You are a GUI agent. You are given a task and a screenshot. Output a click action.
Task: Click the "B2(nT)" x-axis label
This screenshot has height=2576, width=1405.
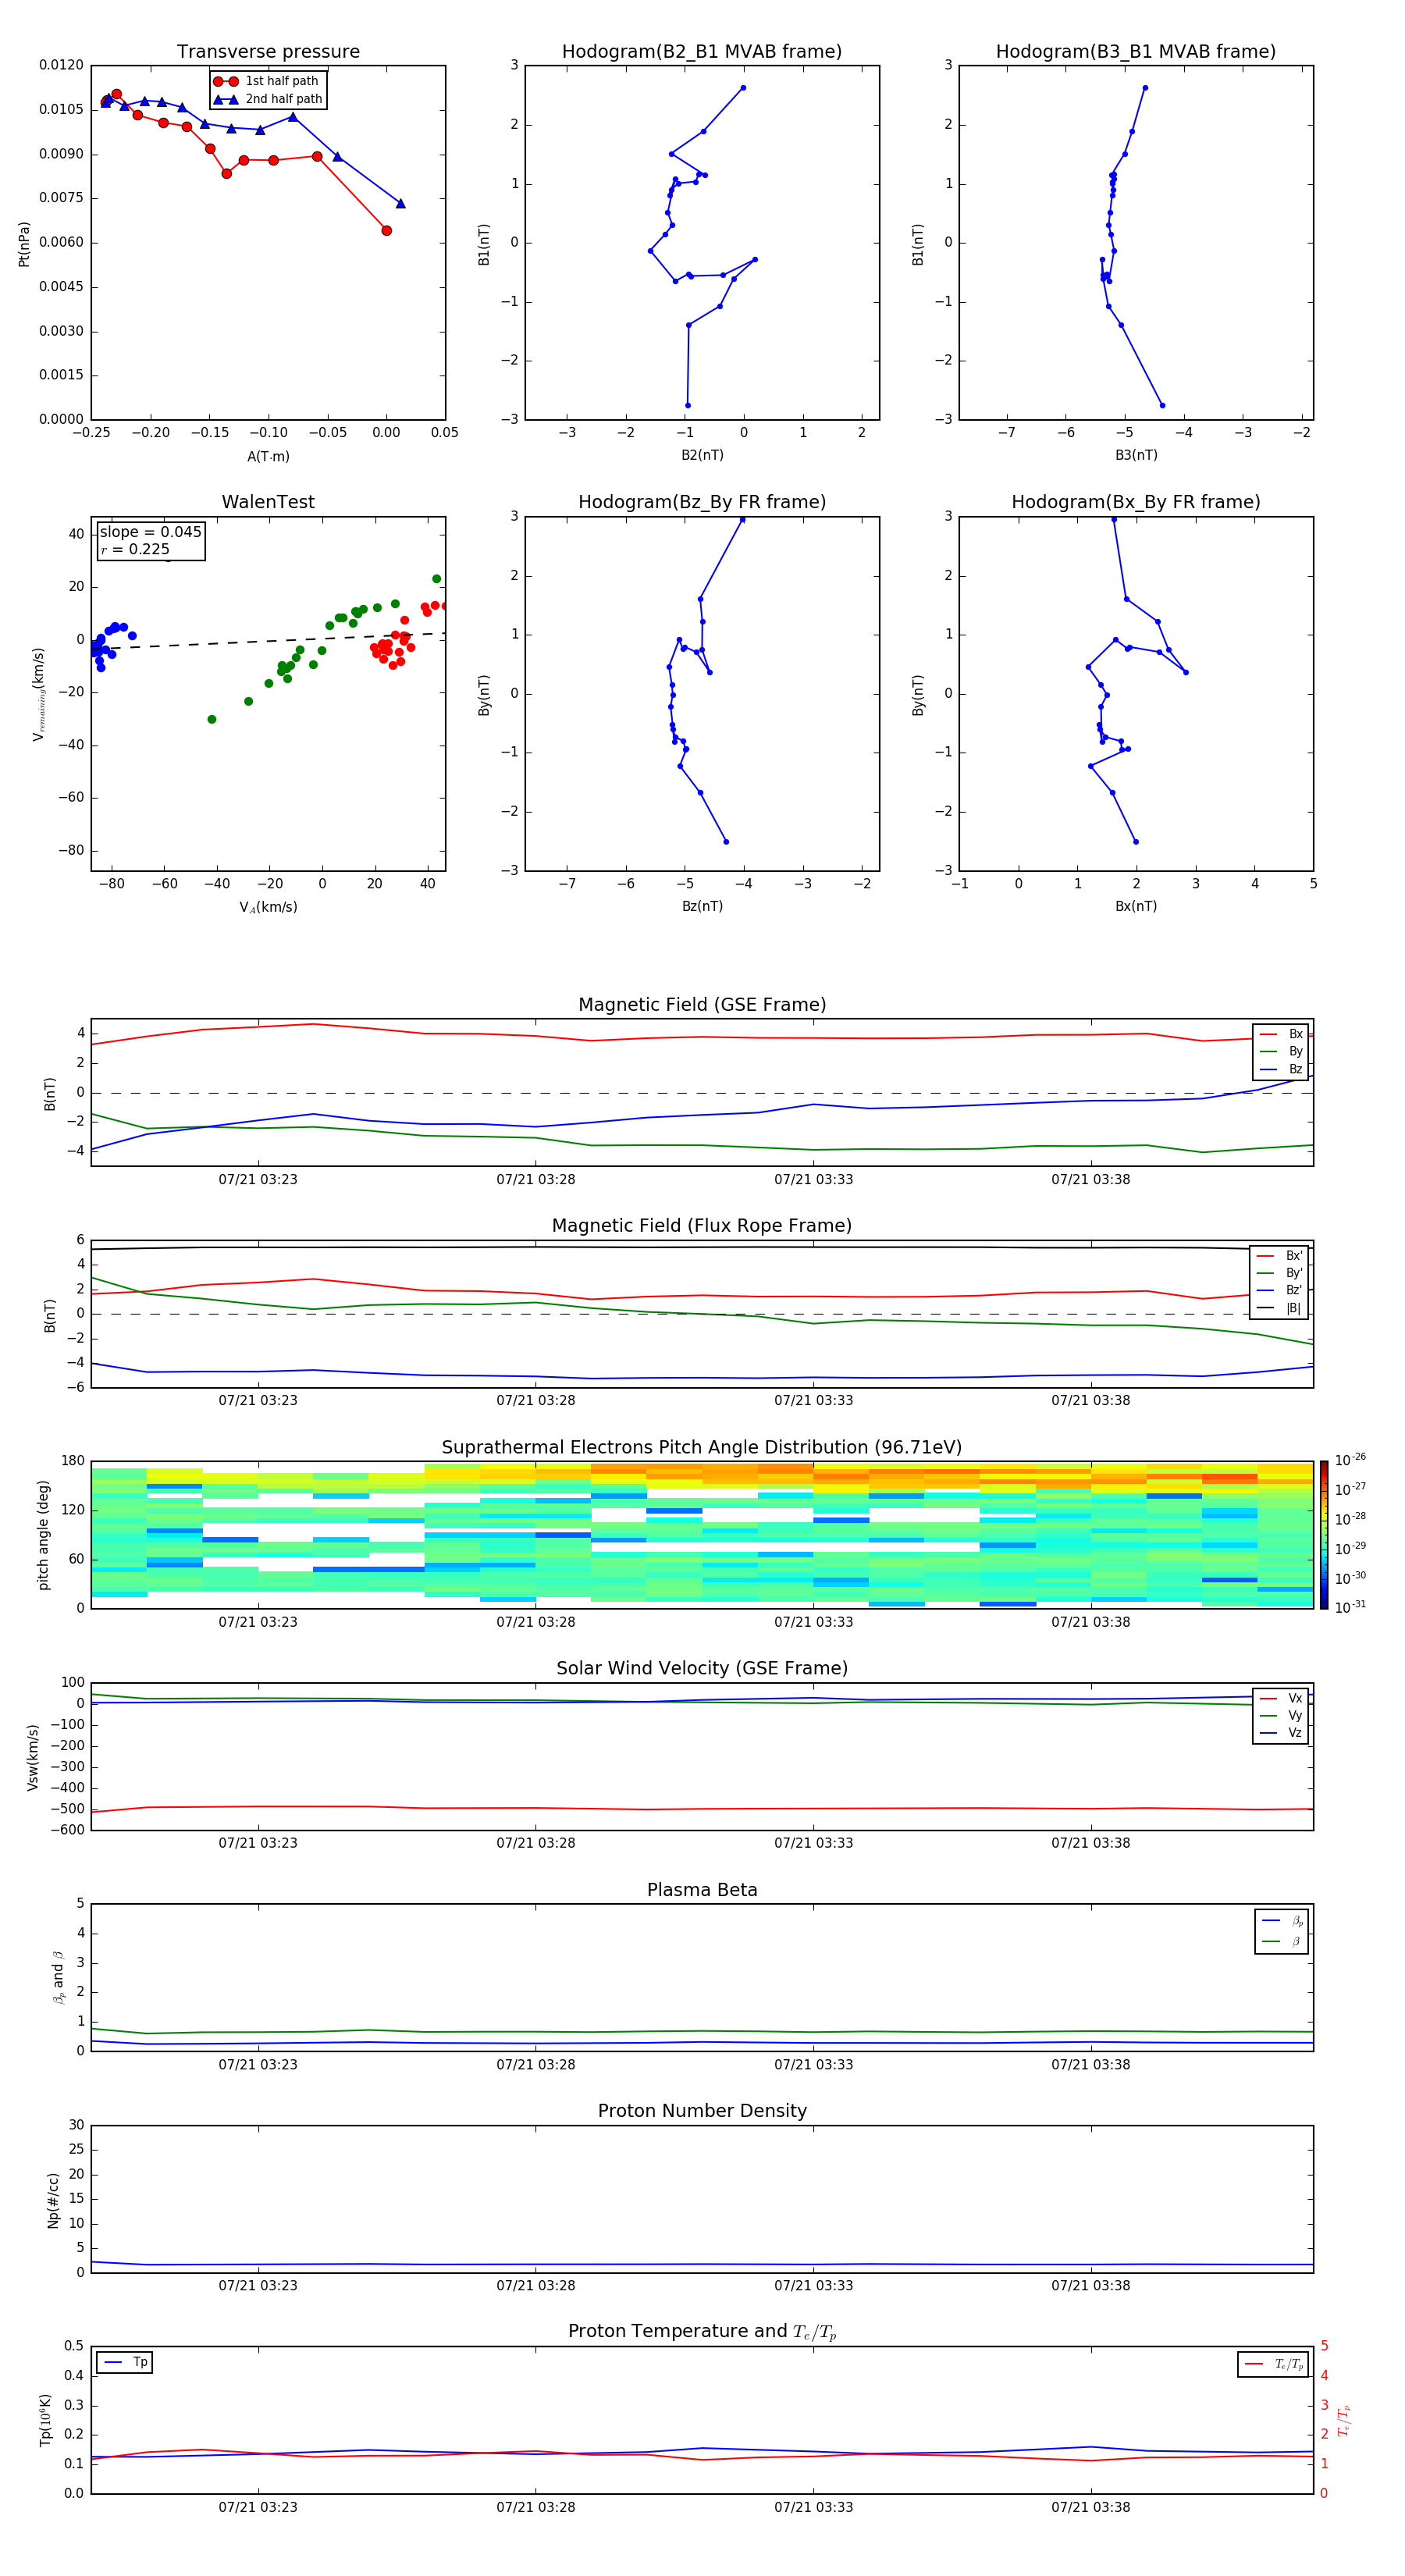[702, 455]
